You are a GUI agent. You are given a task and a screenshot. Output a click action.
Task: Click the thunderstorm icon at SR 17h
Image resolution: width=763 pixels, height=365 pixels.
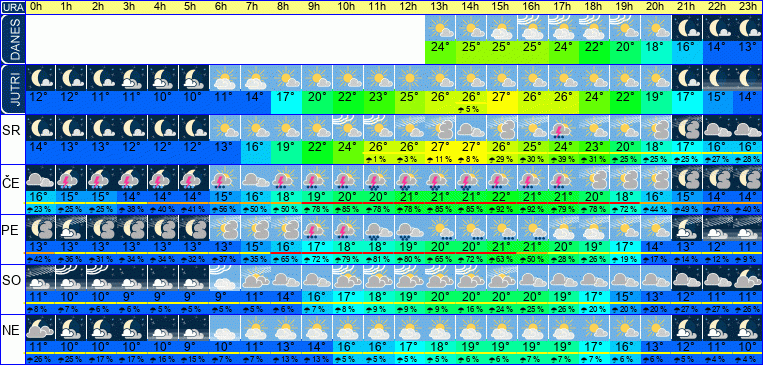(x=563, y=127)
